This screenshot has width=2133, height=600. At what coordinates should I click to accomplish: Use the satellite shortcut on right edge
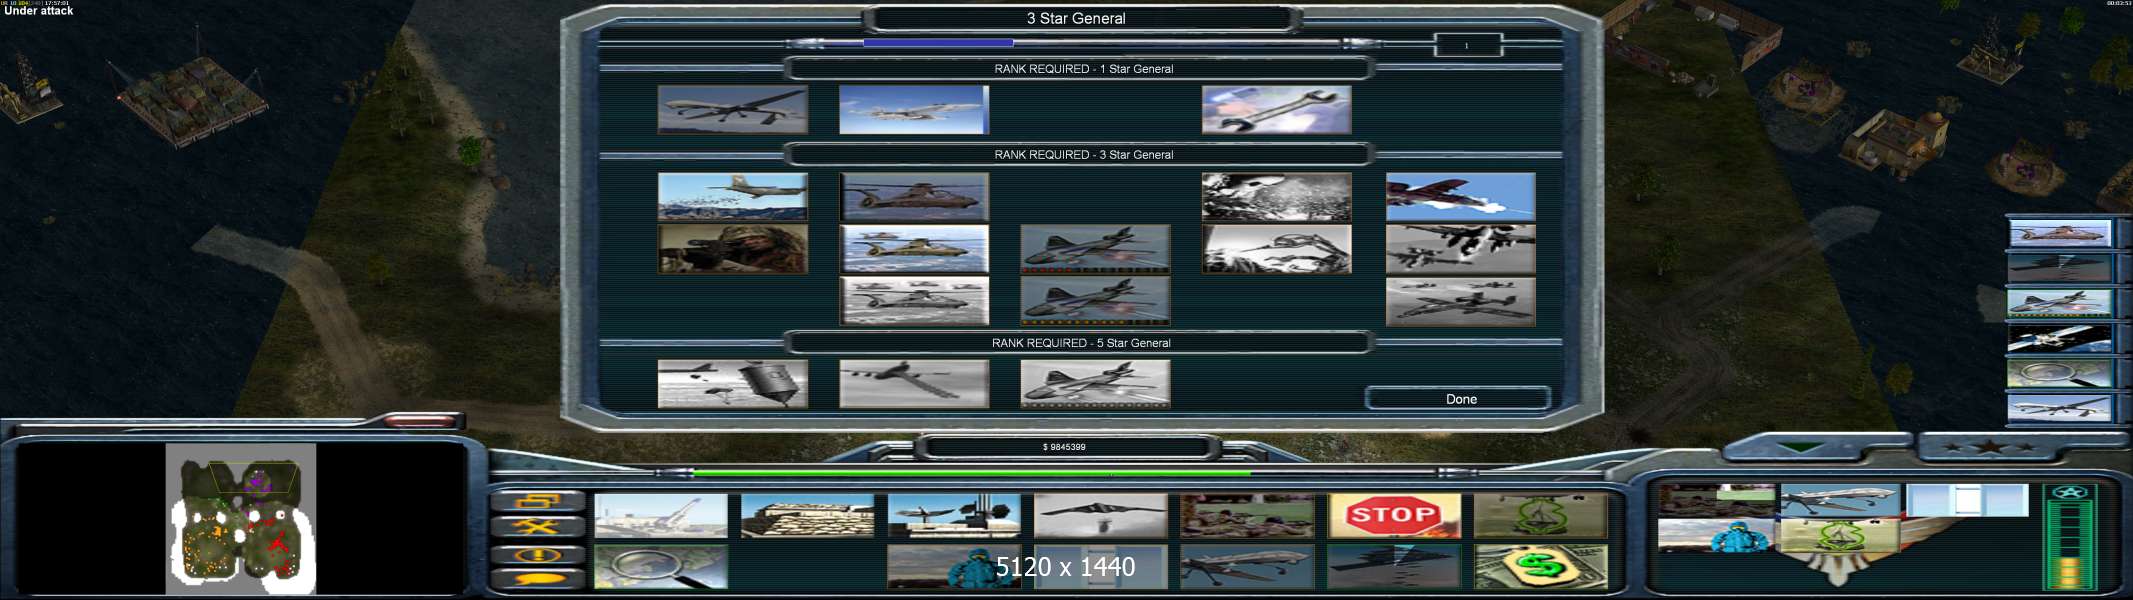[2060, 338]
